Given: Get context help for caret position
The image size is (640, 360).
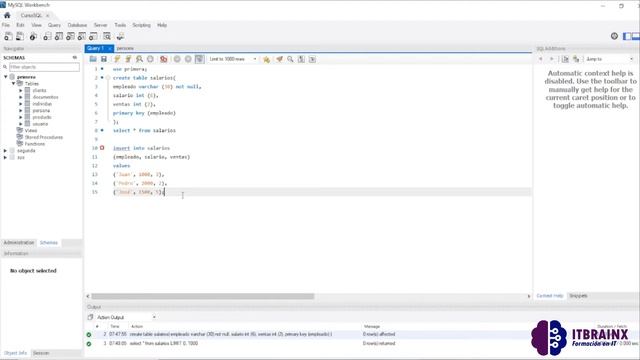Looking at the screenshot, I should click(x=565, y=59).
